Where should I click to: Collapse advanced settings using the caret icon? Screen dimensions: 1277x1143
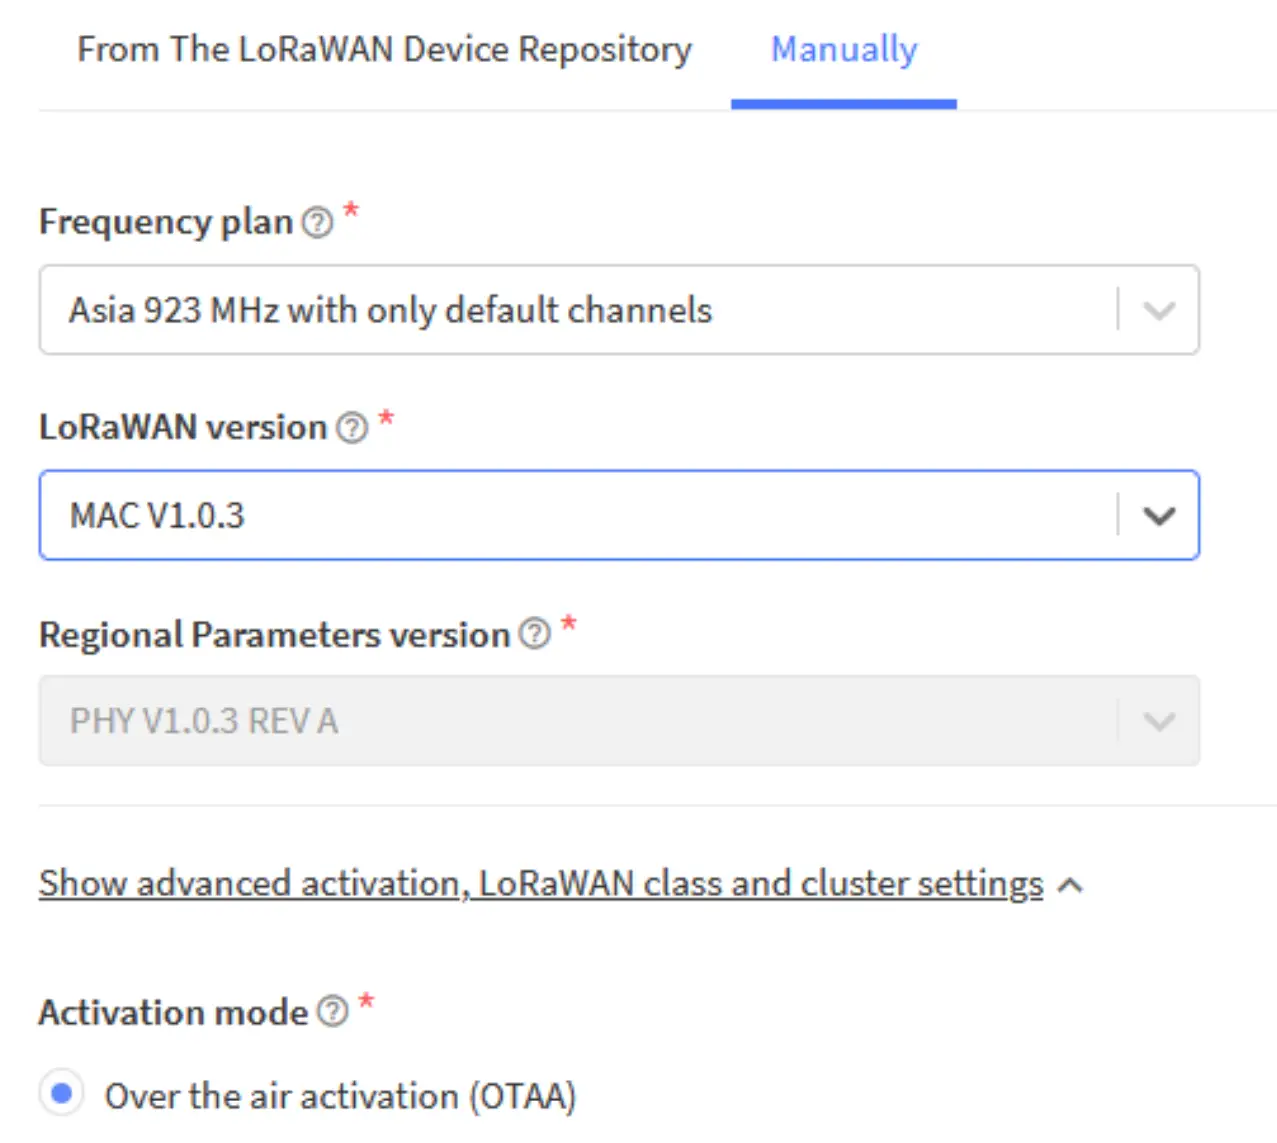tap(1071, 885)
